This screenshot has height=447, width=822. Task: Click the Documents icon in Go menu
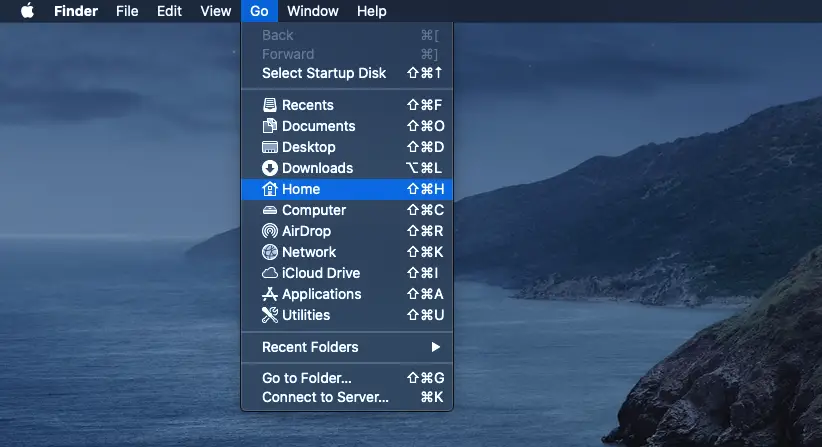tap(269, 126)
